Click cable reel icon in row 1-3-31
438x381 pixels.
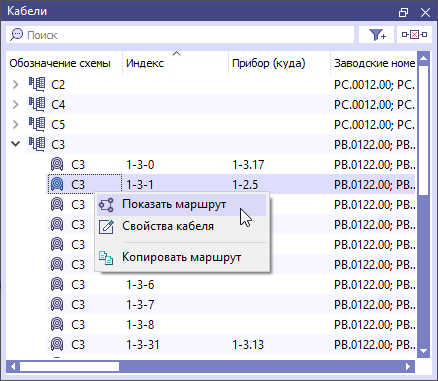pos(57,344)
